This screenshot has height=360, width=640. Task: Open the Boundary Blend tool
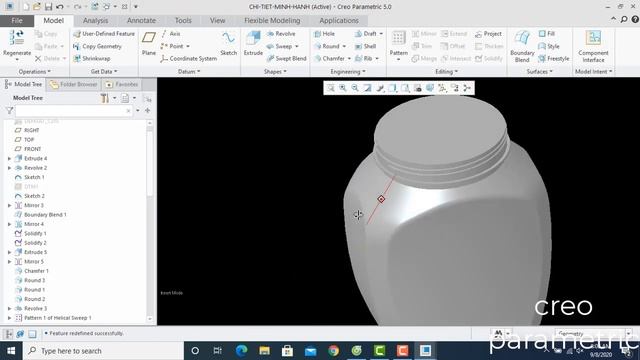(x=522, y=47)
